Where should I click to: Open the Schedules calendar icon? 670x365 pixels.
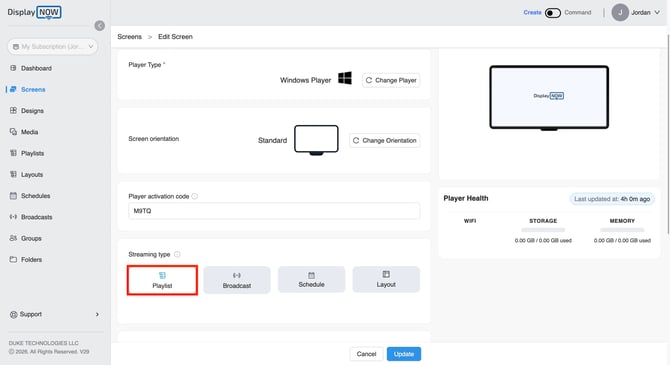(x=13, y=196)
